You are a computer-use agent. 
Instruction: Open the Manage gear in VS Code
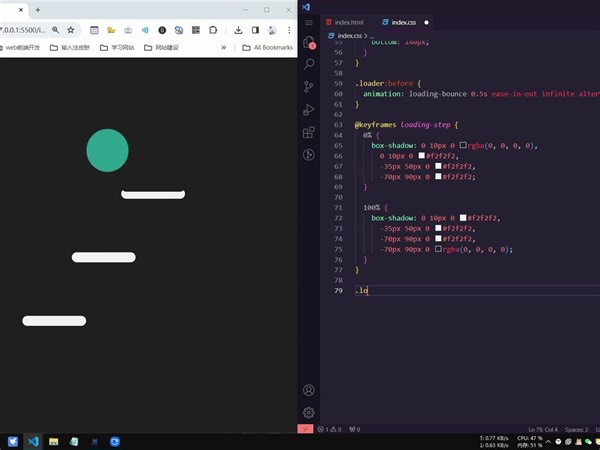(x=309, y=412)
